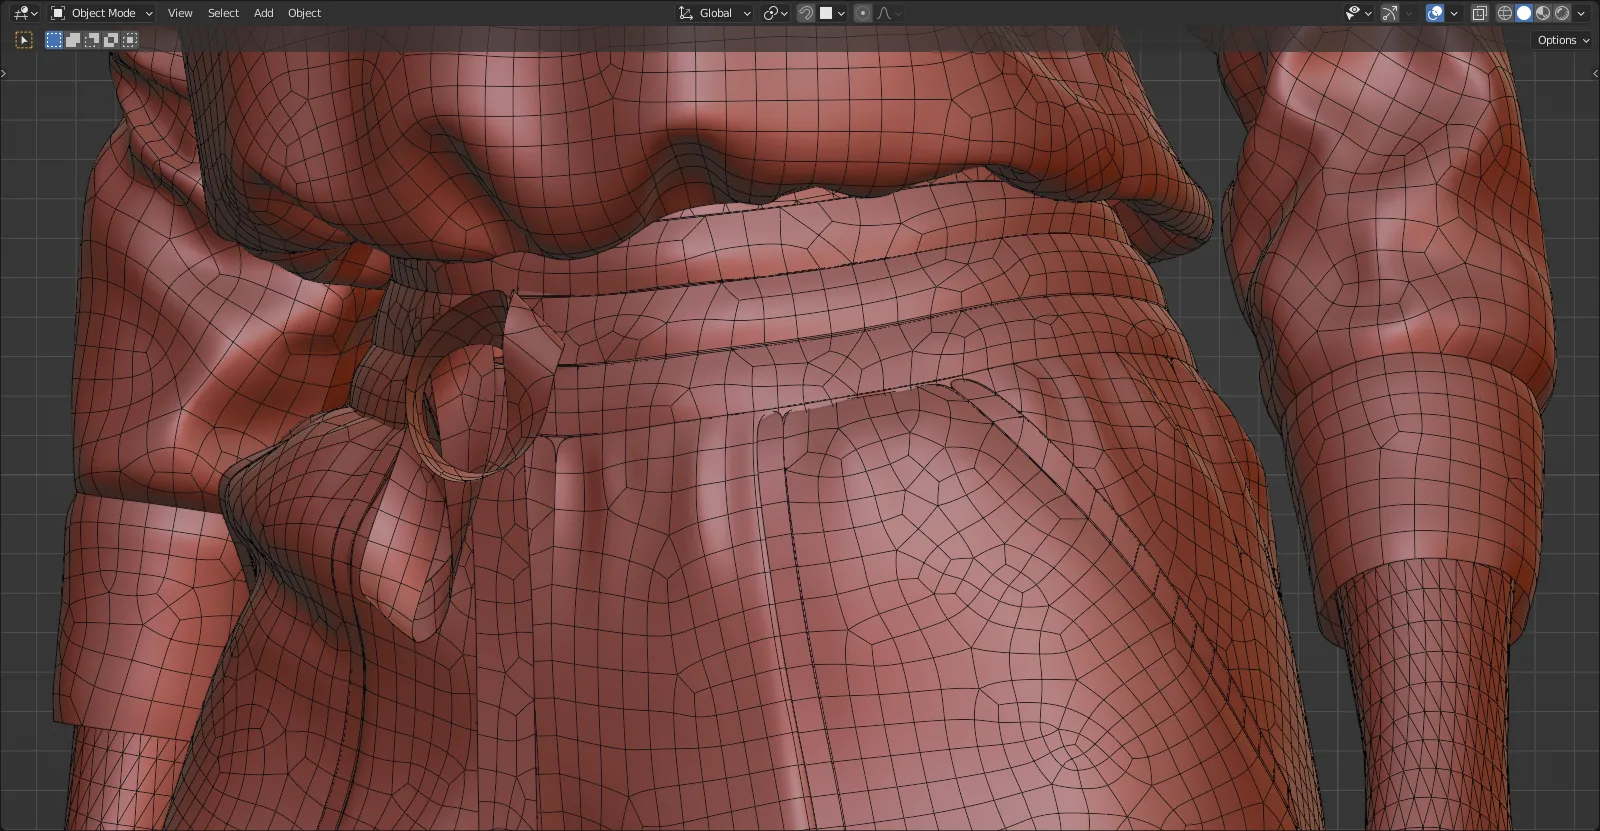Open the Options dropdown
Viewport: 1600px width, 831px height.
pos(1563,40)
